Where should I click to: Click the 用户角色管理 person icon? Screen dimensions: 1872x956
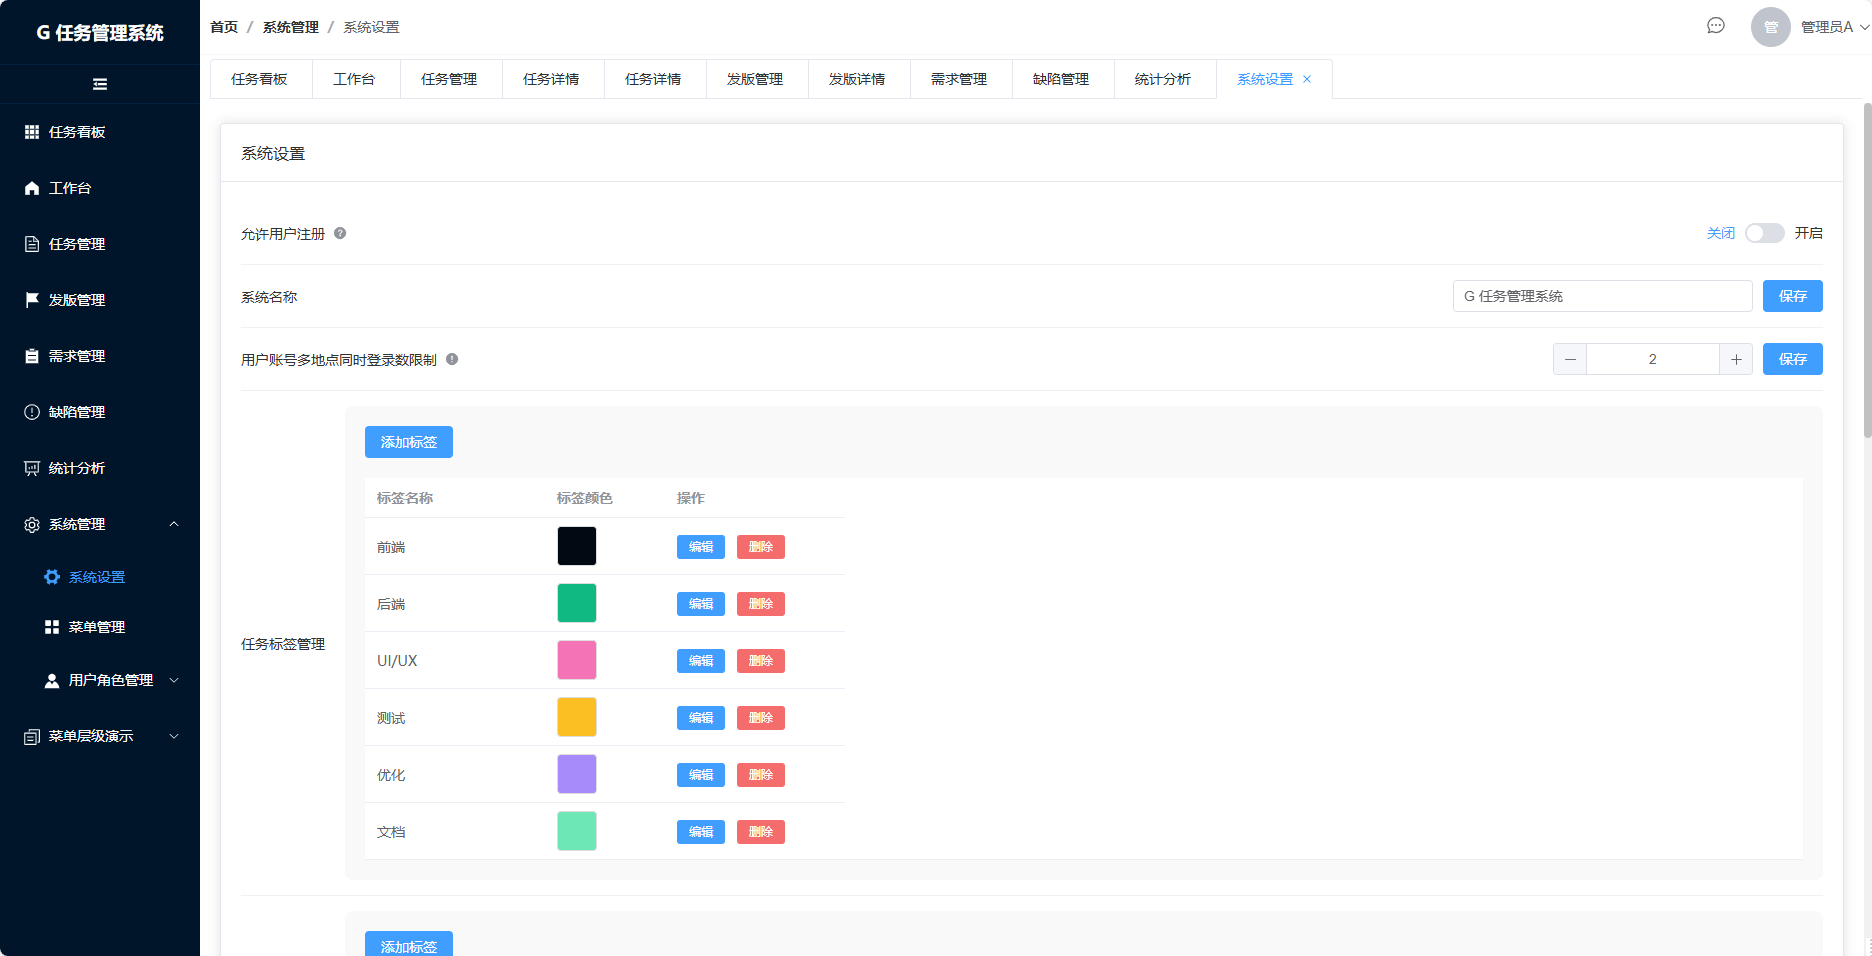(x=52, y=680)
